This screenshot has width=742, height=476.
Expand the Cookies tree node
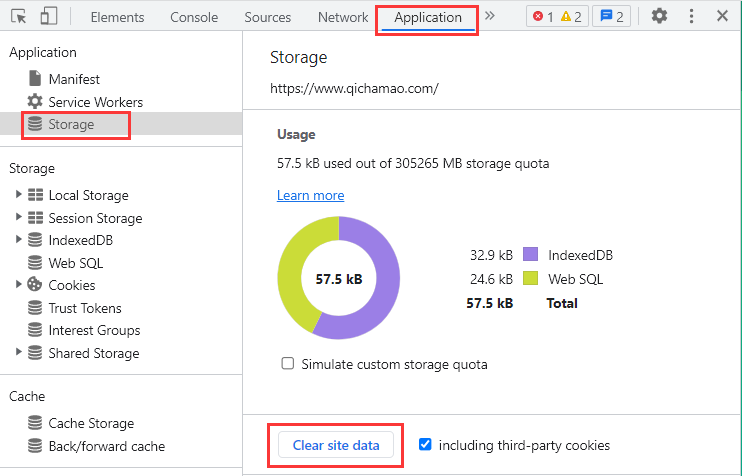pos(19,285)
